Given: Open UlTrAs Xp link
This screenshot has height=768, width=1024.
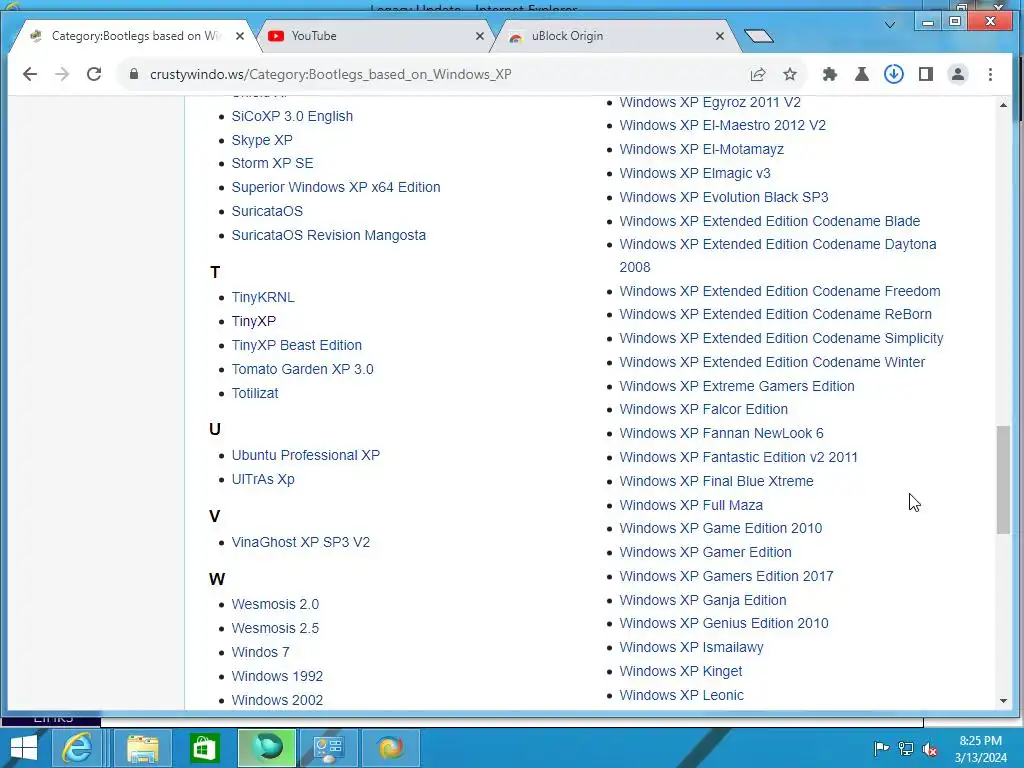Looking at the screenshot, I should pyautogui.click(x=263, y=479).
